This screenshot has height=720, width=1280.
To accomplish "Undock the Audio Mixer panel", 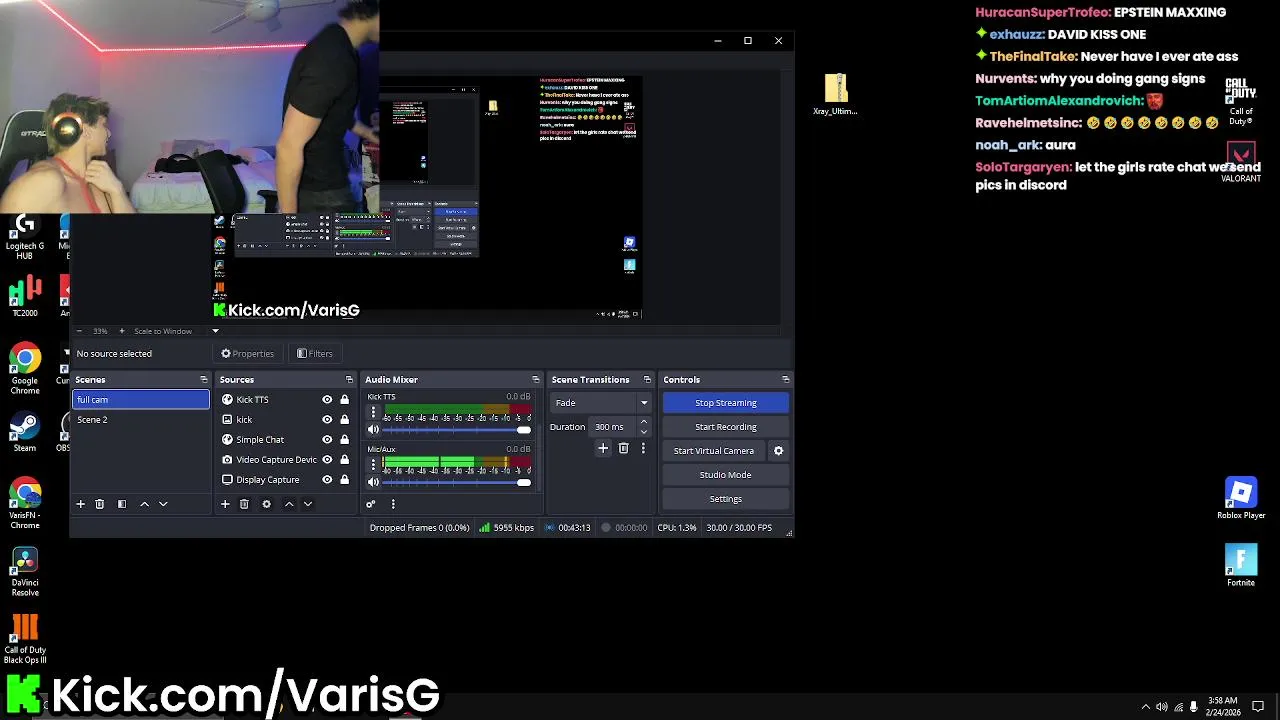I will [536, 380].
